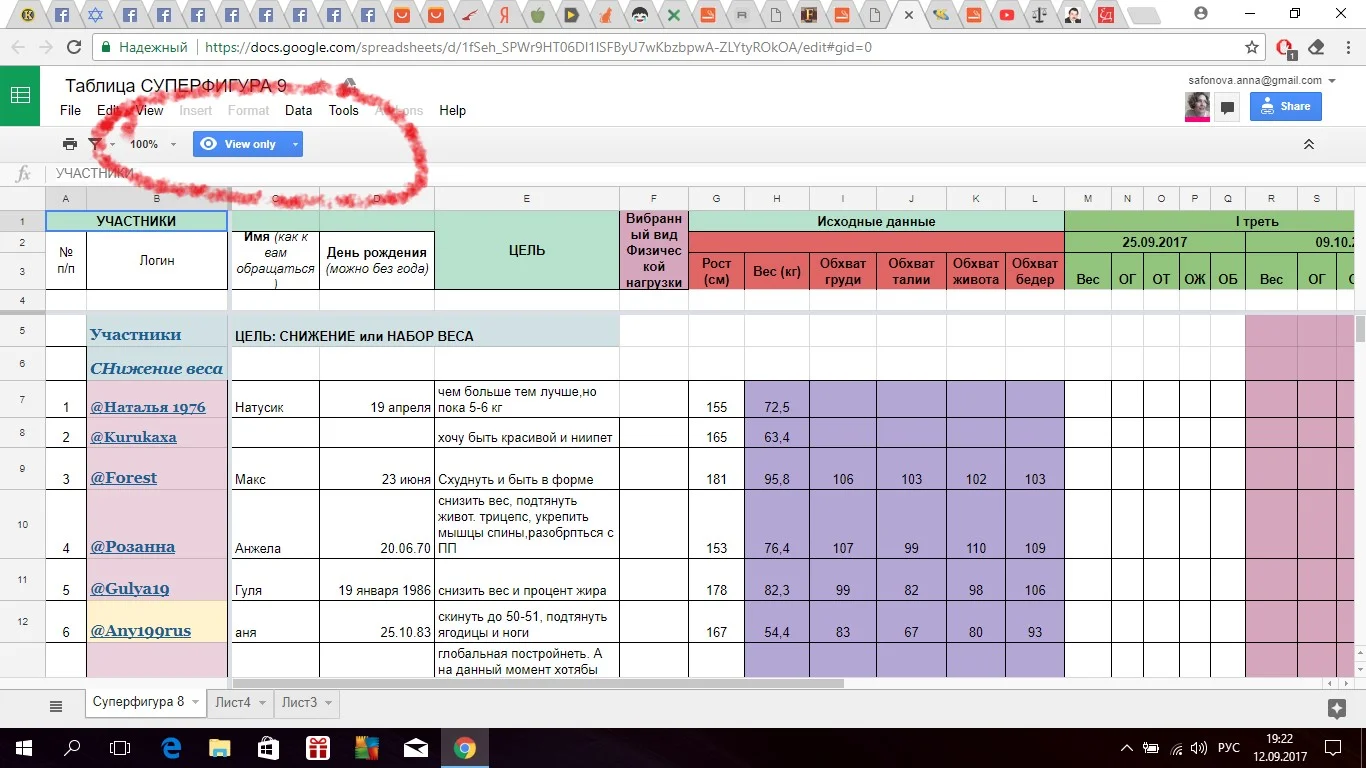The image size is (1366, 768).
Task: Click the filter funnel icon
Action: coord(95,144)
